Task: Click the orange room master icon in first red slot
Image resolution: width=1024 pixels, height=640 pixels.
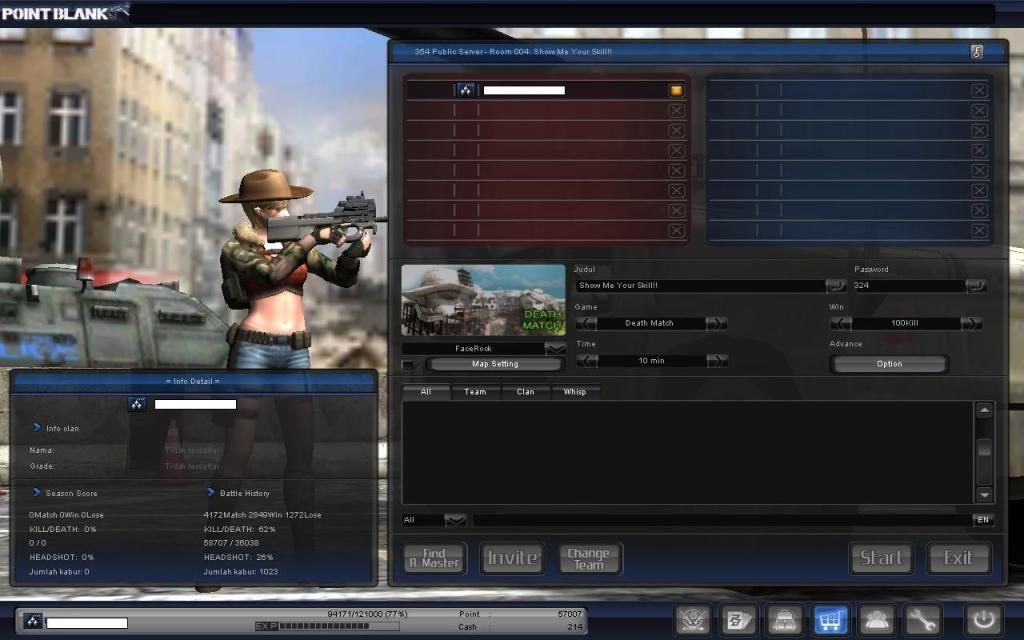Action: point(677,90)
